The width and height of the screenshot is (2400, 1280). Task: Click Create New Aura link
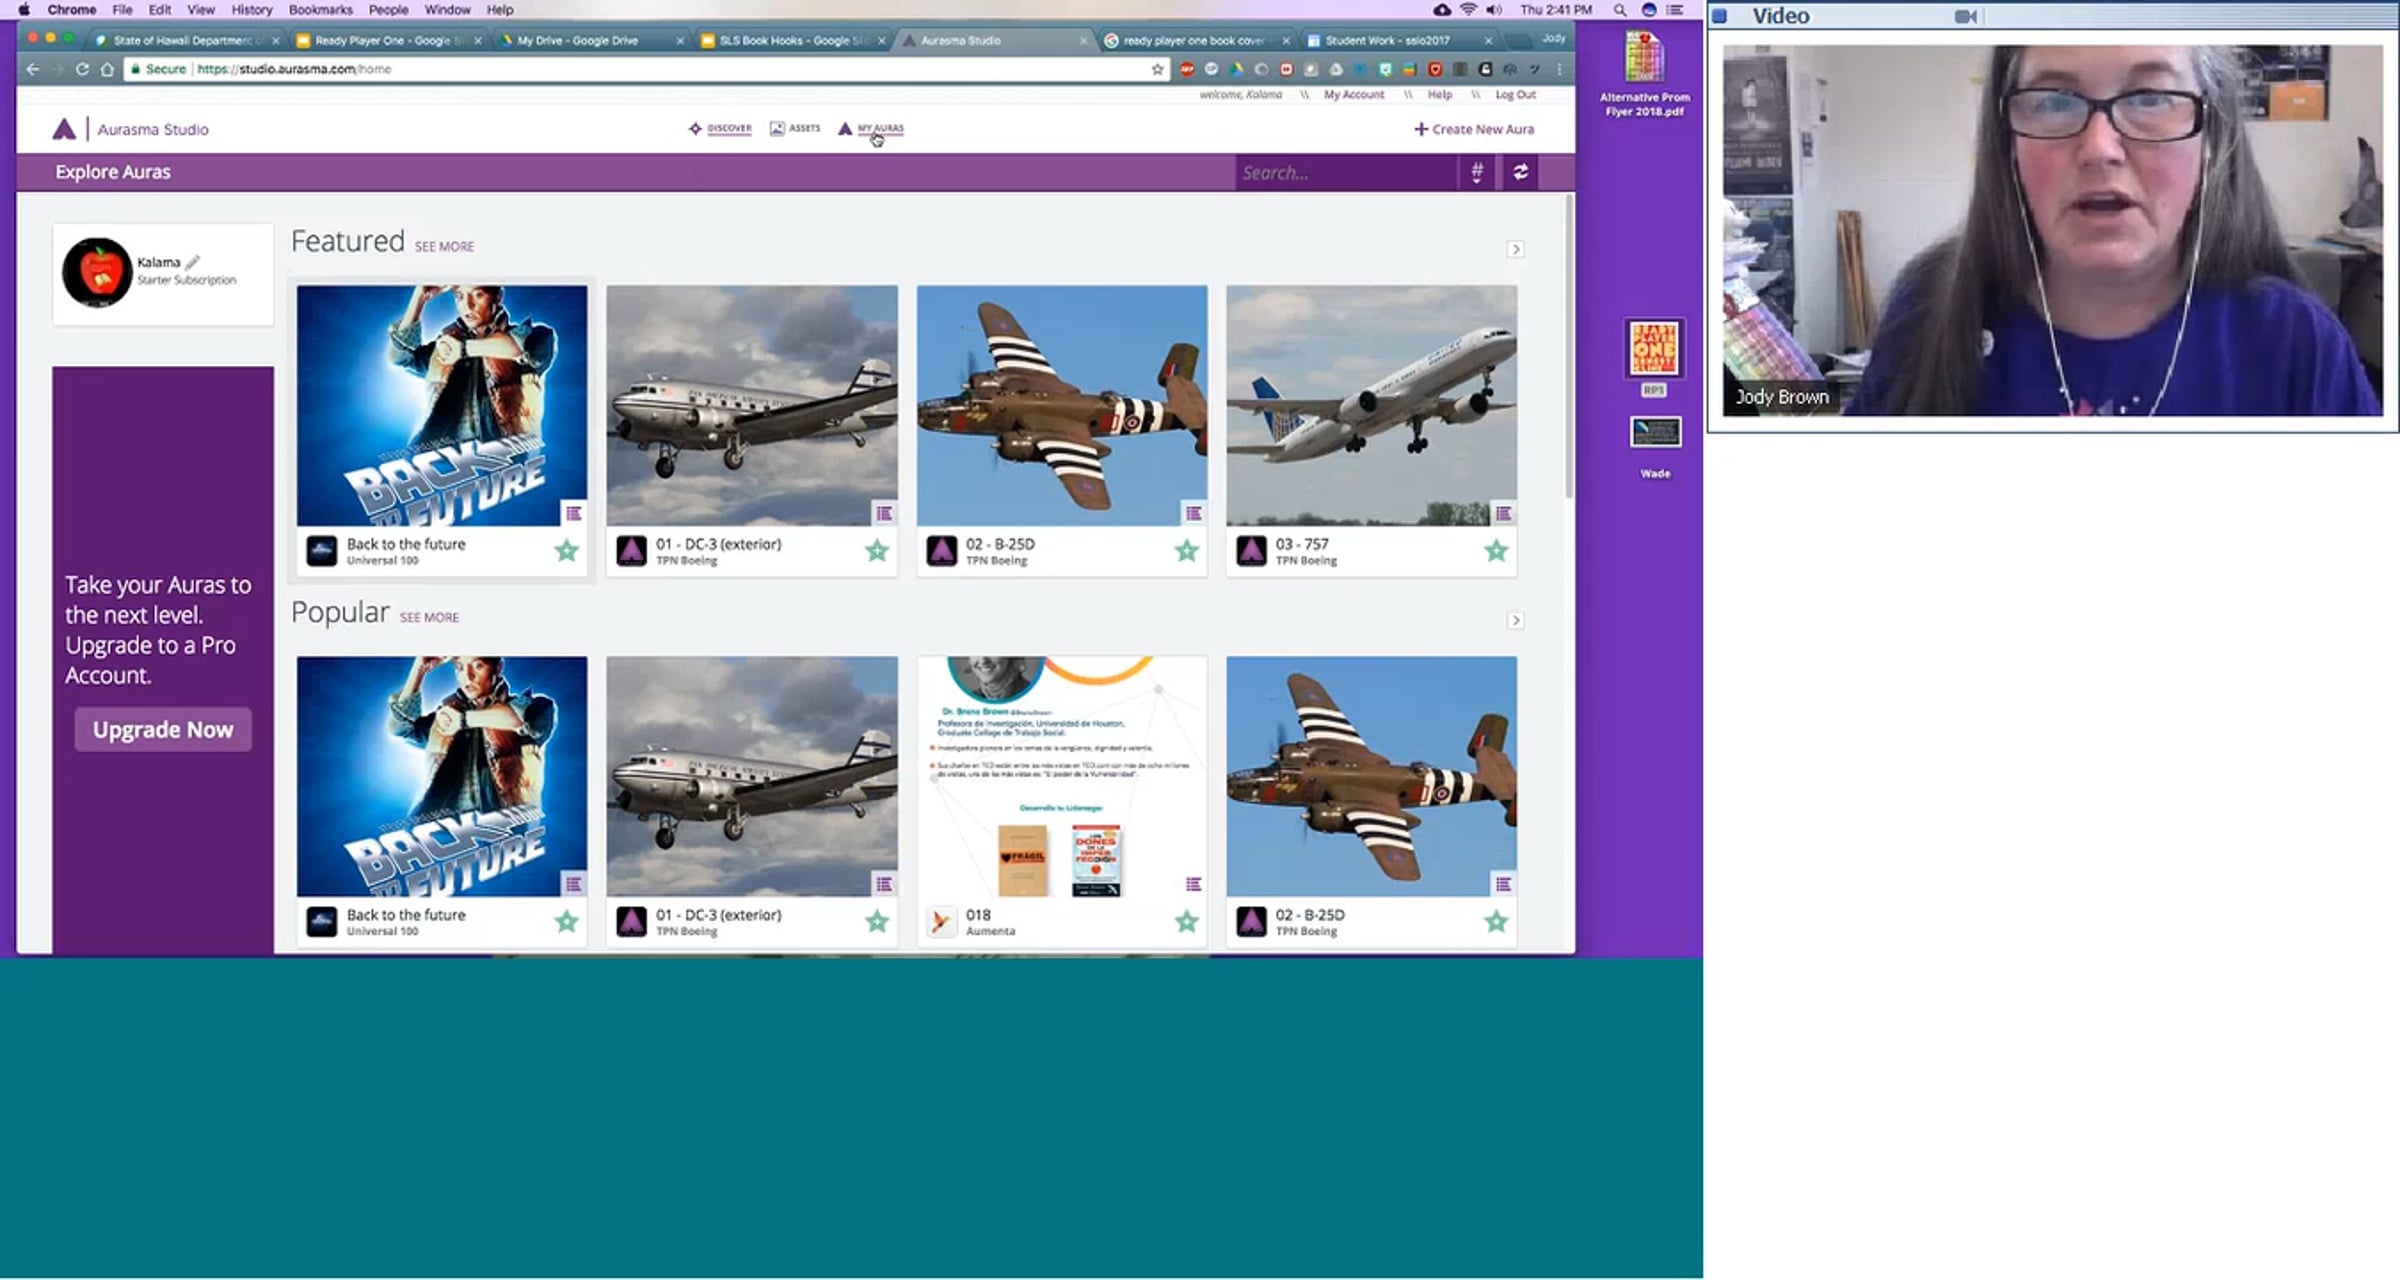pyautogui.click(x=1474, y=129)
